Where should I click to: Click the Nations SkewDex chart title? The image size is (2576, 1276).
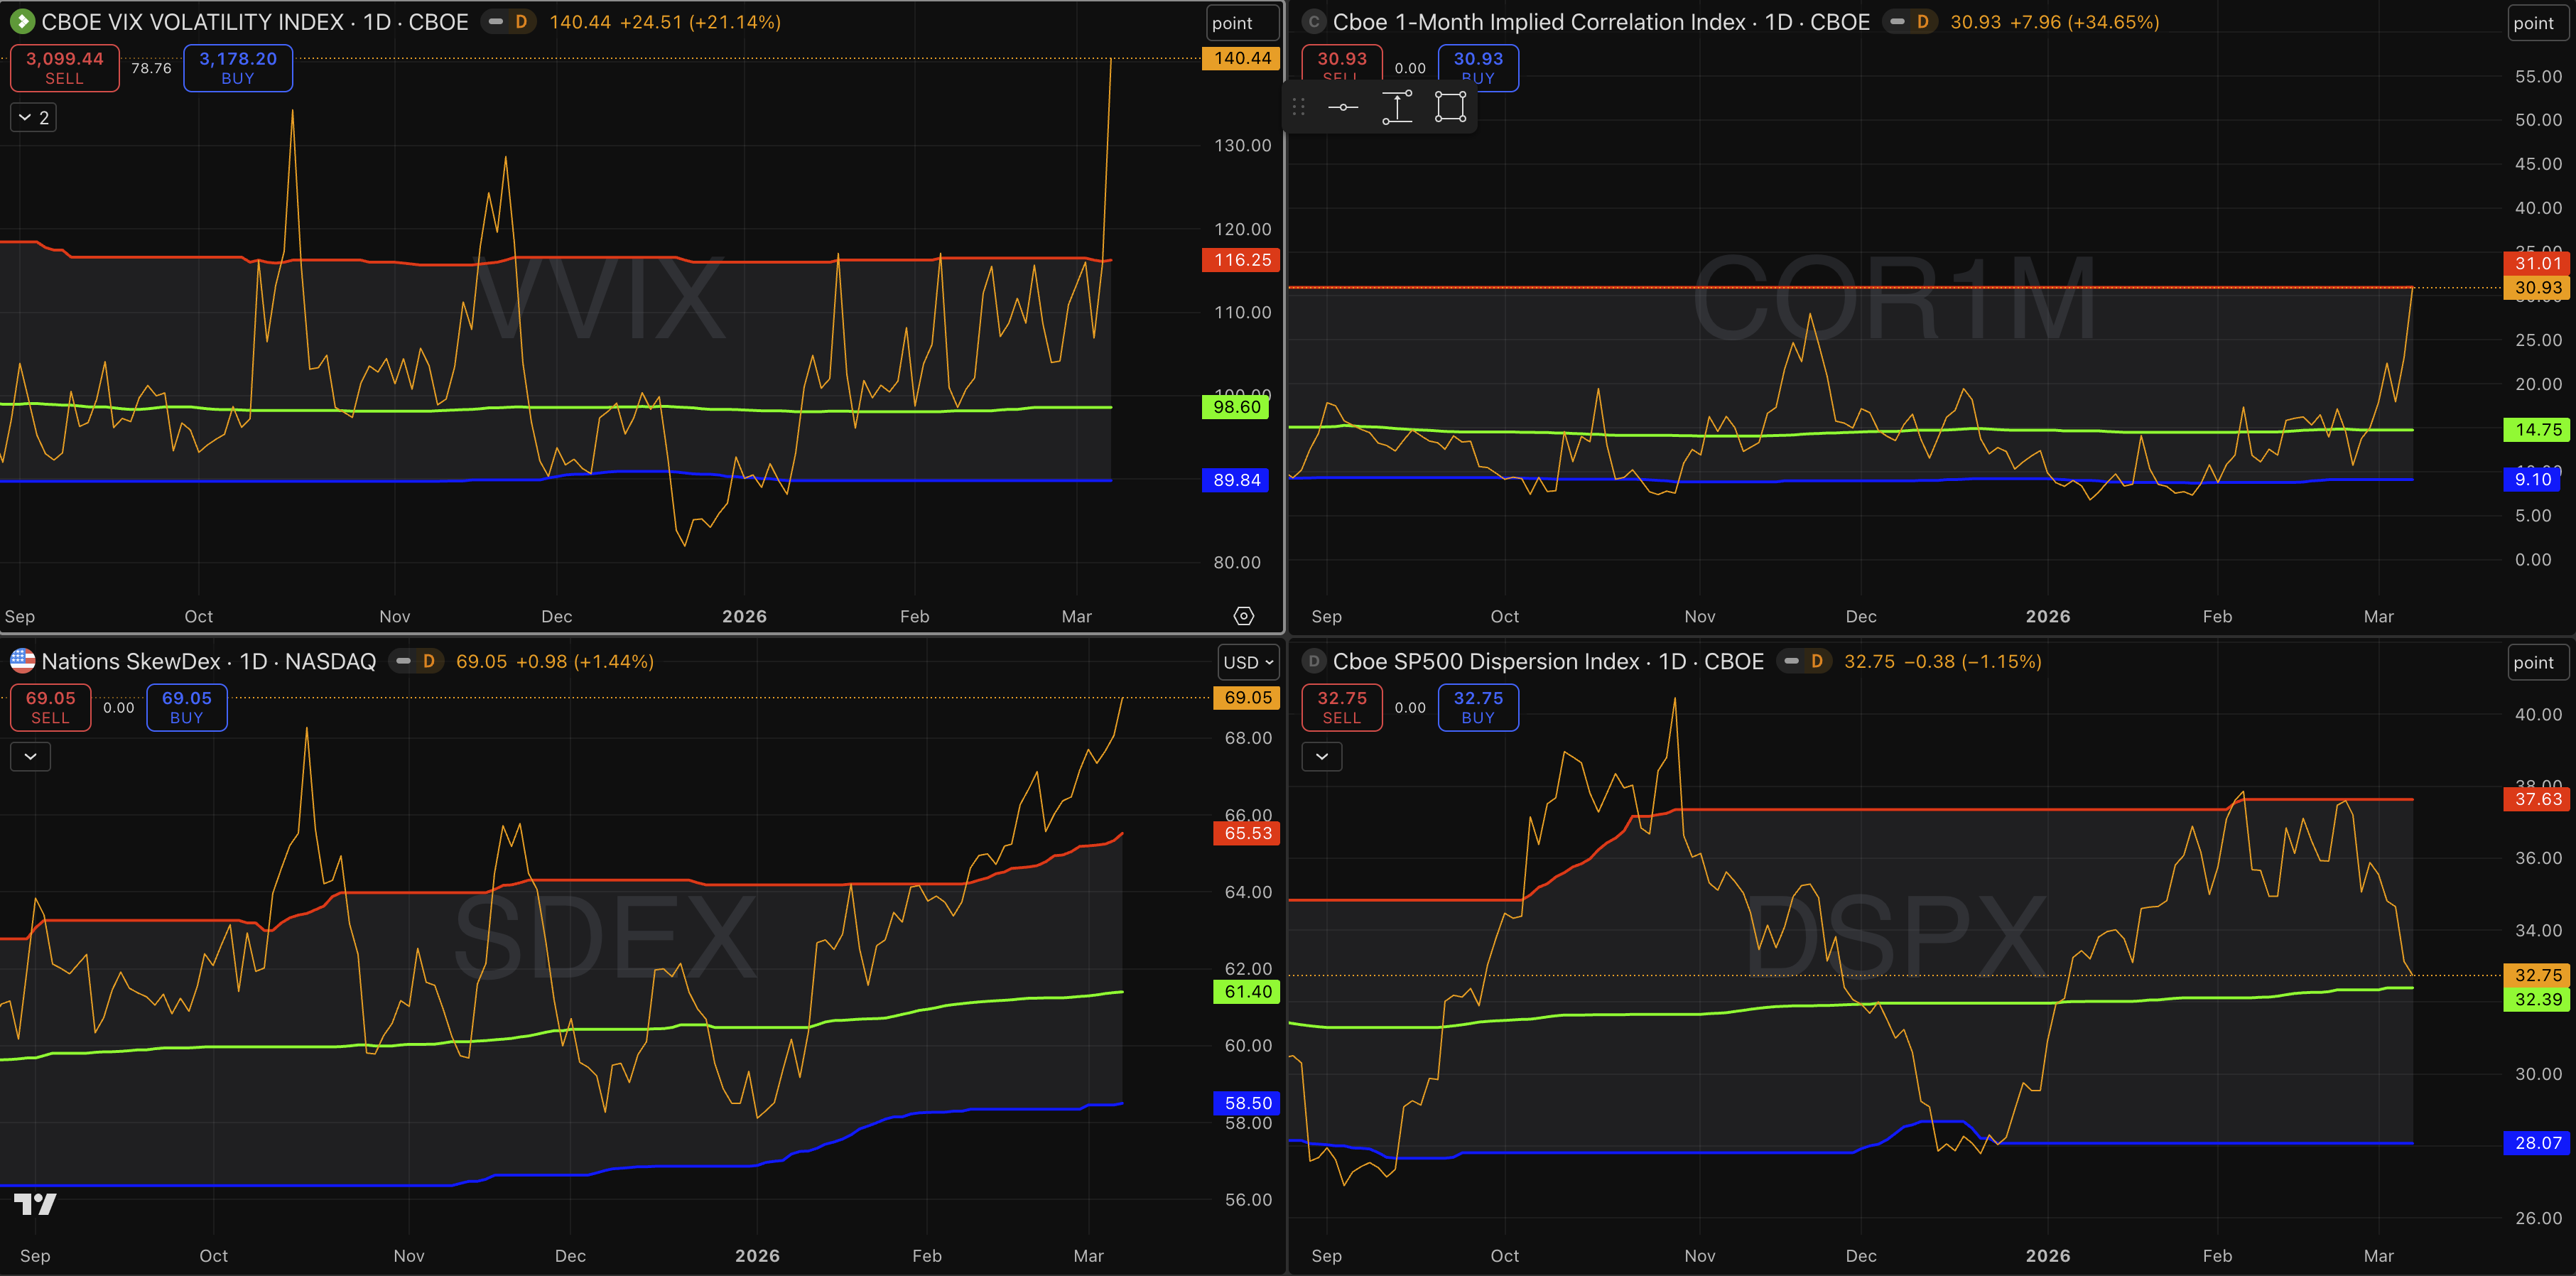[x=209, y=661]
